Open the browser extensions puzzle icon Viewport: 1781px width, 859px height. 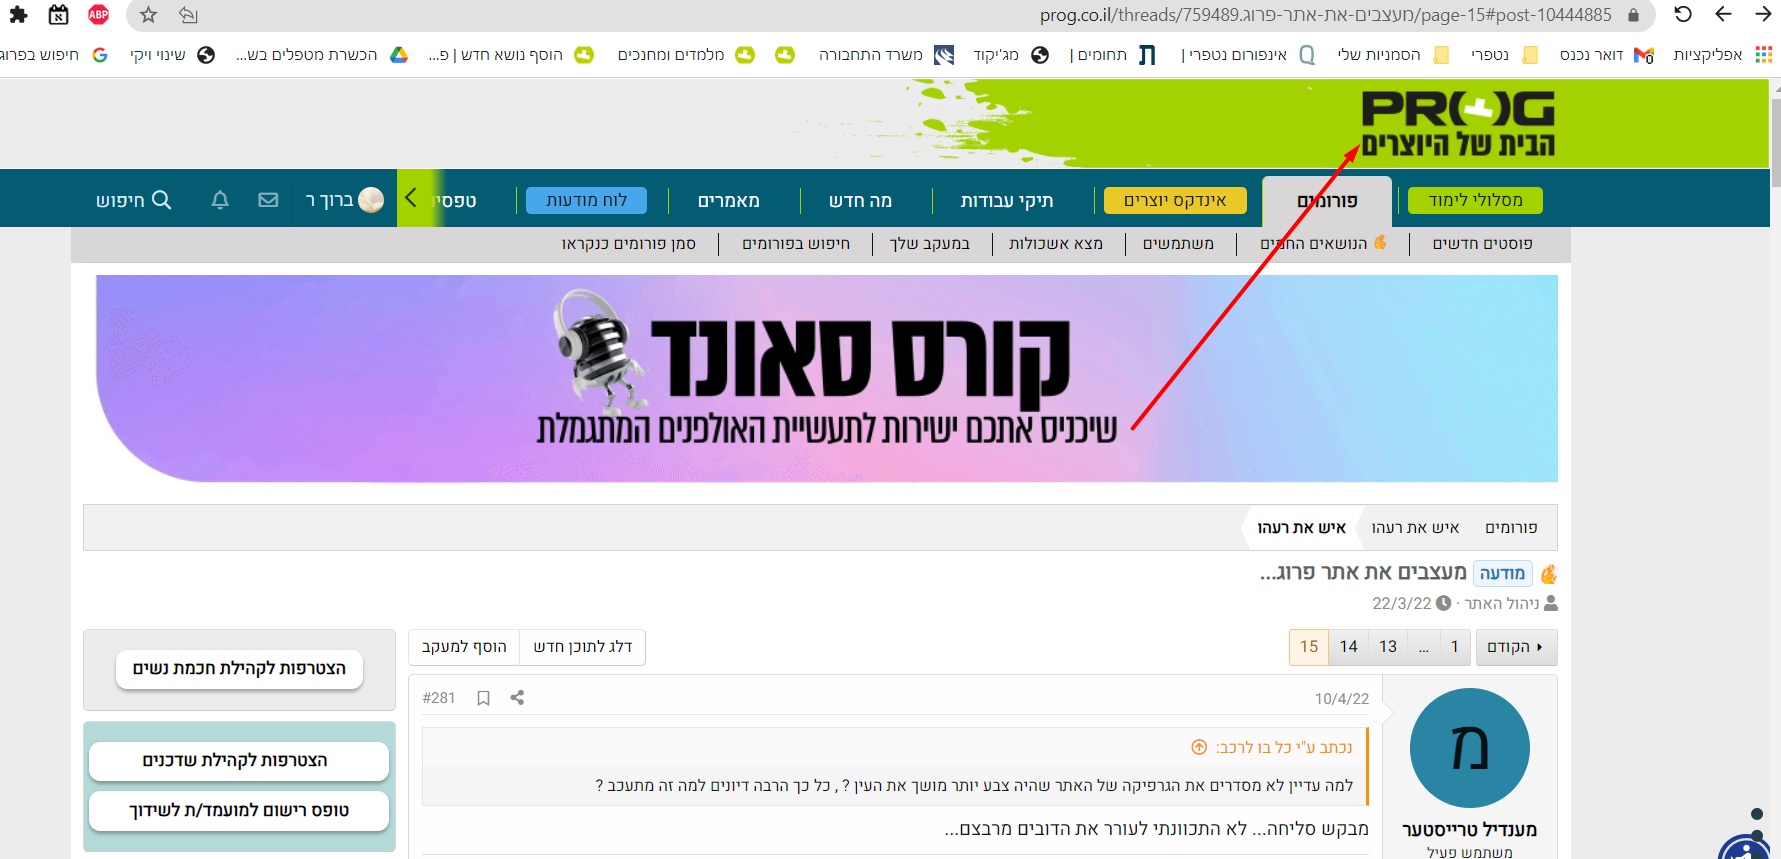[x=18, y=14]
